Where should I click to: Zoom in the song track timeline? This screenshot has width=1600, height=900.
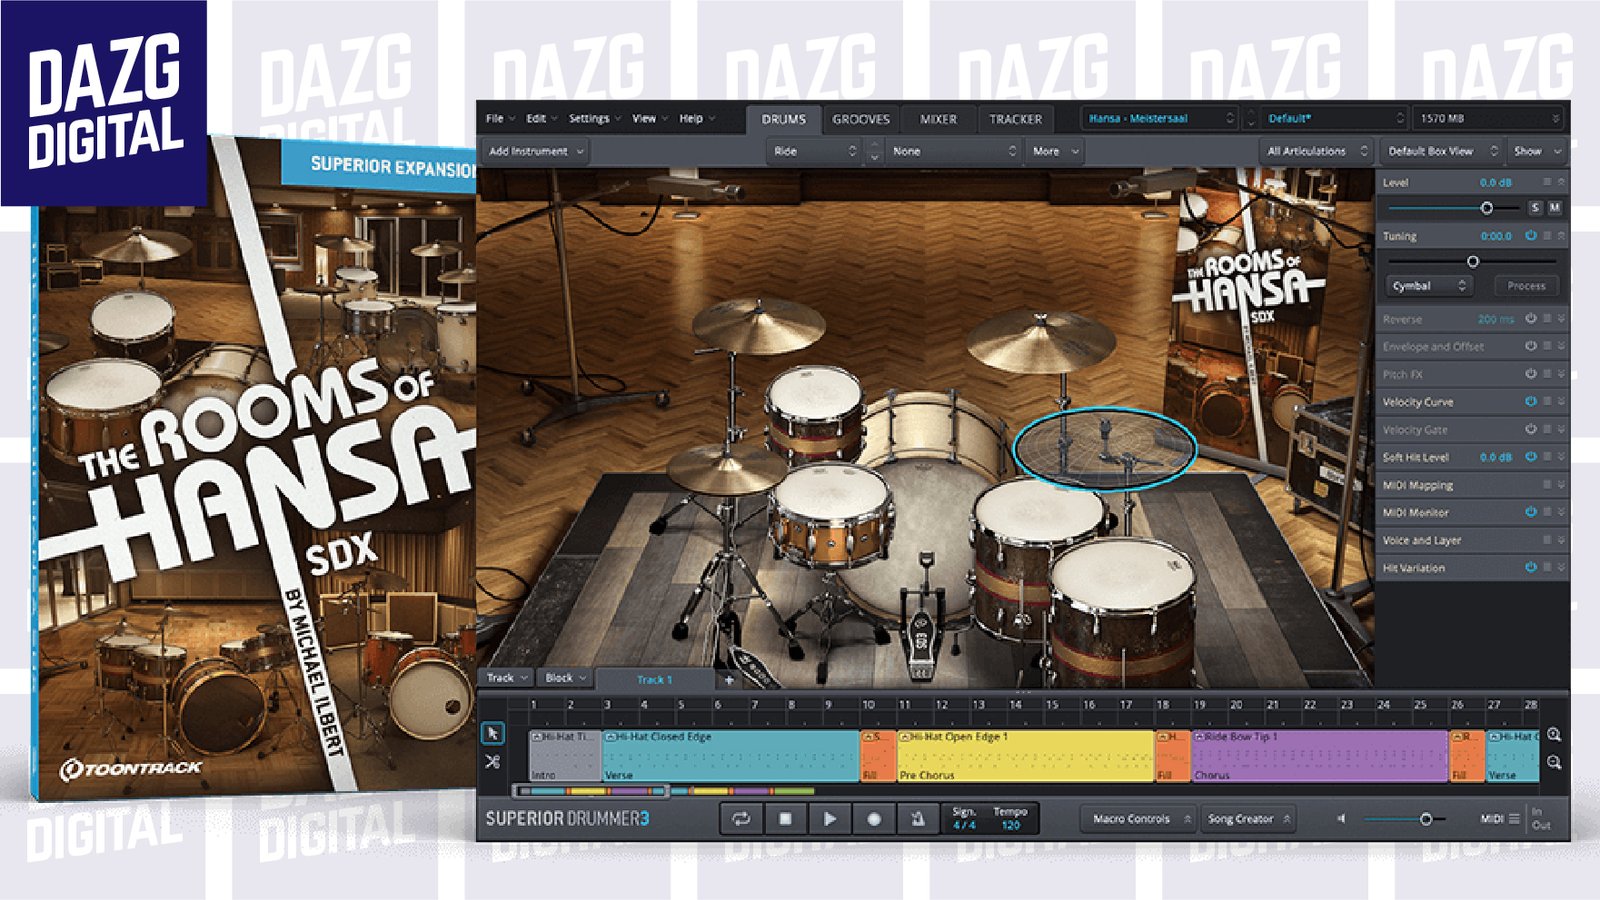[1554, 735]
